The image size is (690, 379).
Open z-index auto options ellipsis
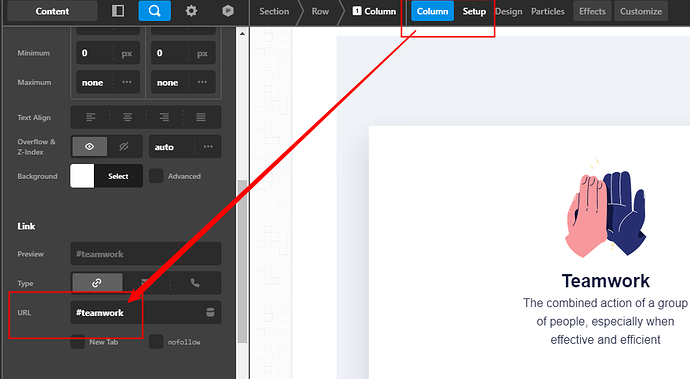208,147
